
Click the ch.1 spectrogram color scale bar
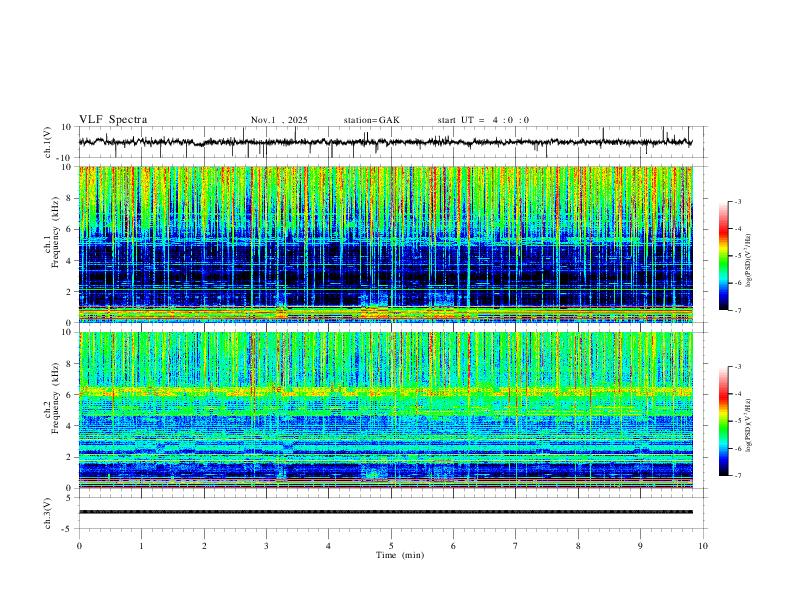(724, 256)
